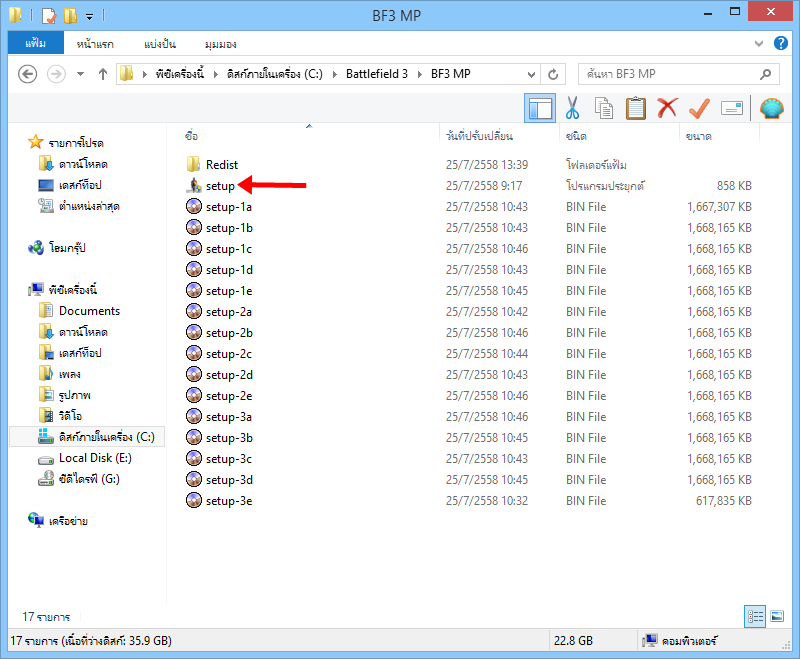Click the orange checkmark Properties icon
The width and height of the screenshot is (800, 659).
pos(699,108)
